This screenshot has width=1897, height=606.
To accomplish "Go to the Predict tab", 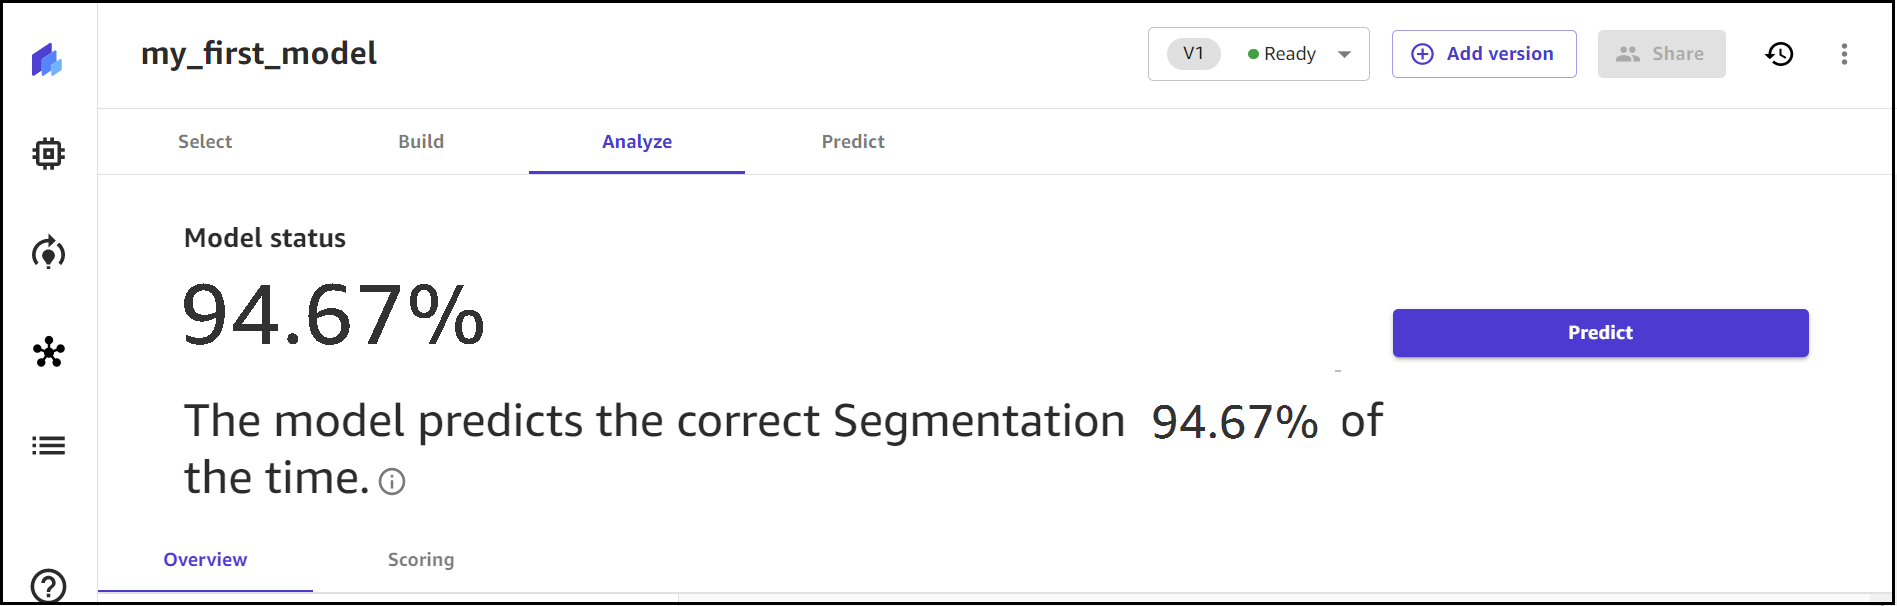I will pyautogui.click(x=853, y=142).
